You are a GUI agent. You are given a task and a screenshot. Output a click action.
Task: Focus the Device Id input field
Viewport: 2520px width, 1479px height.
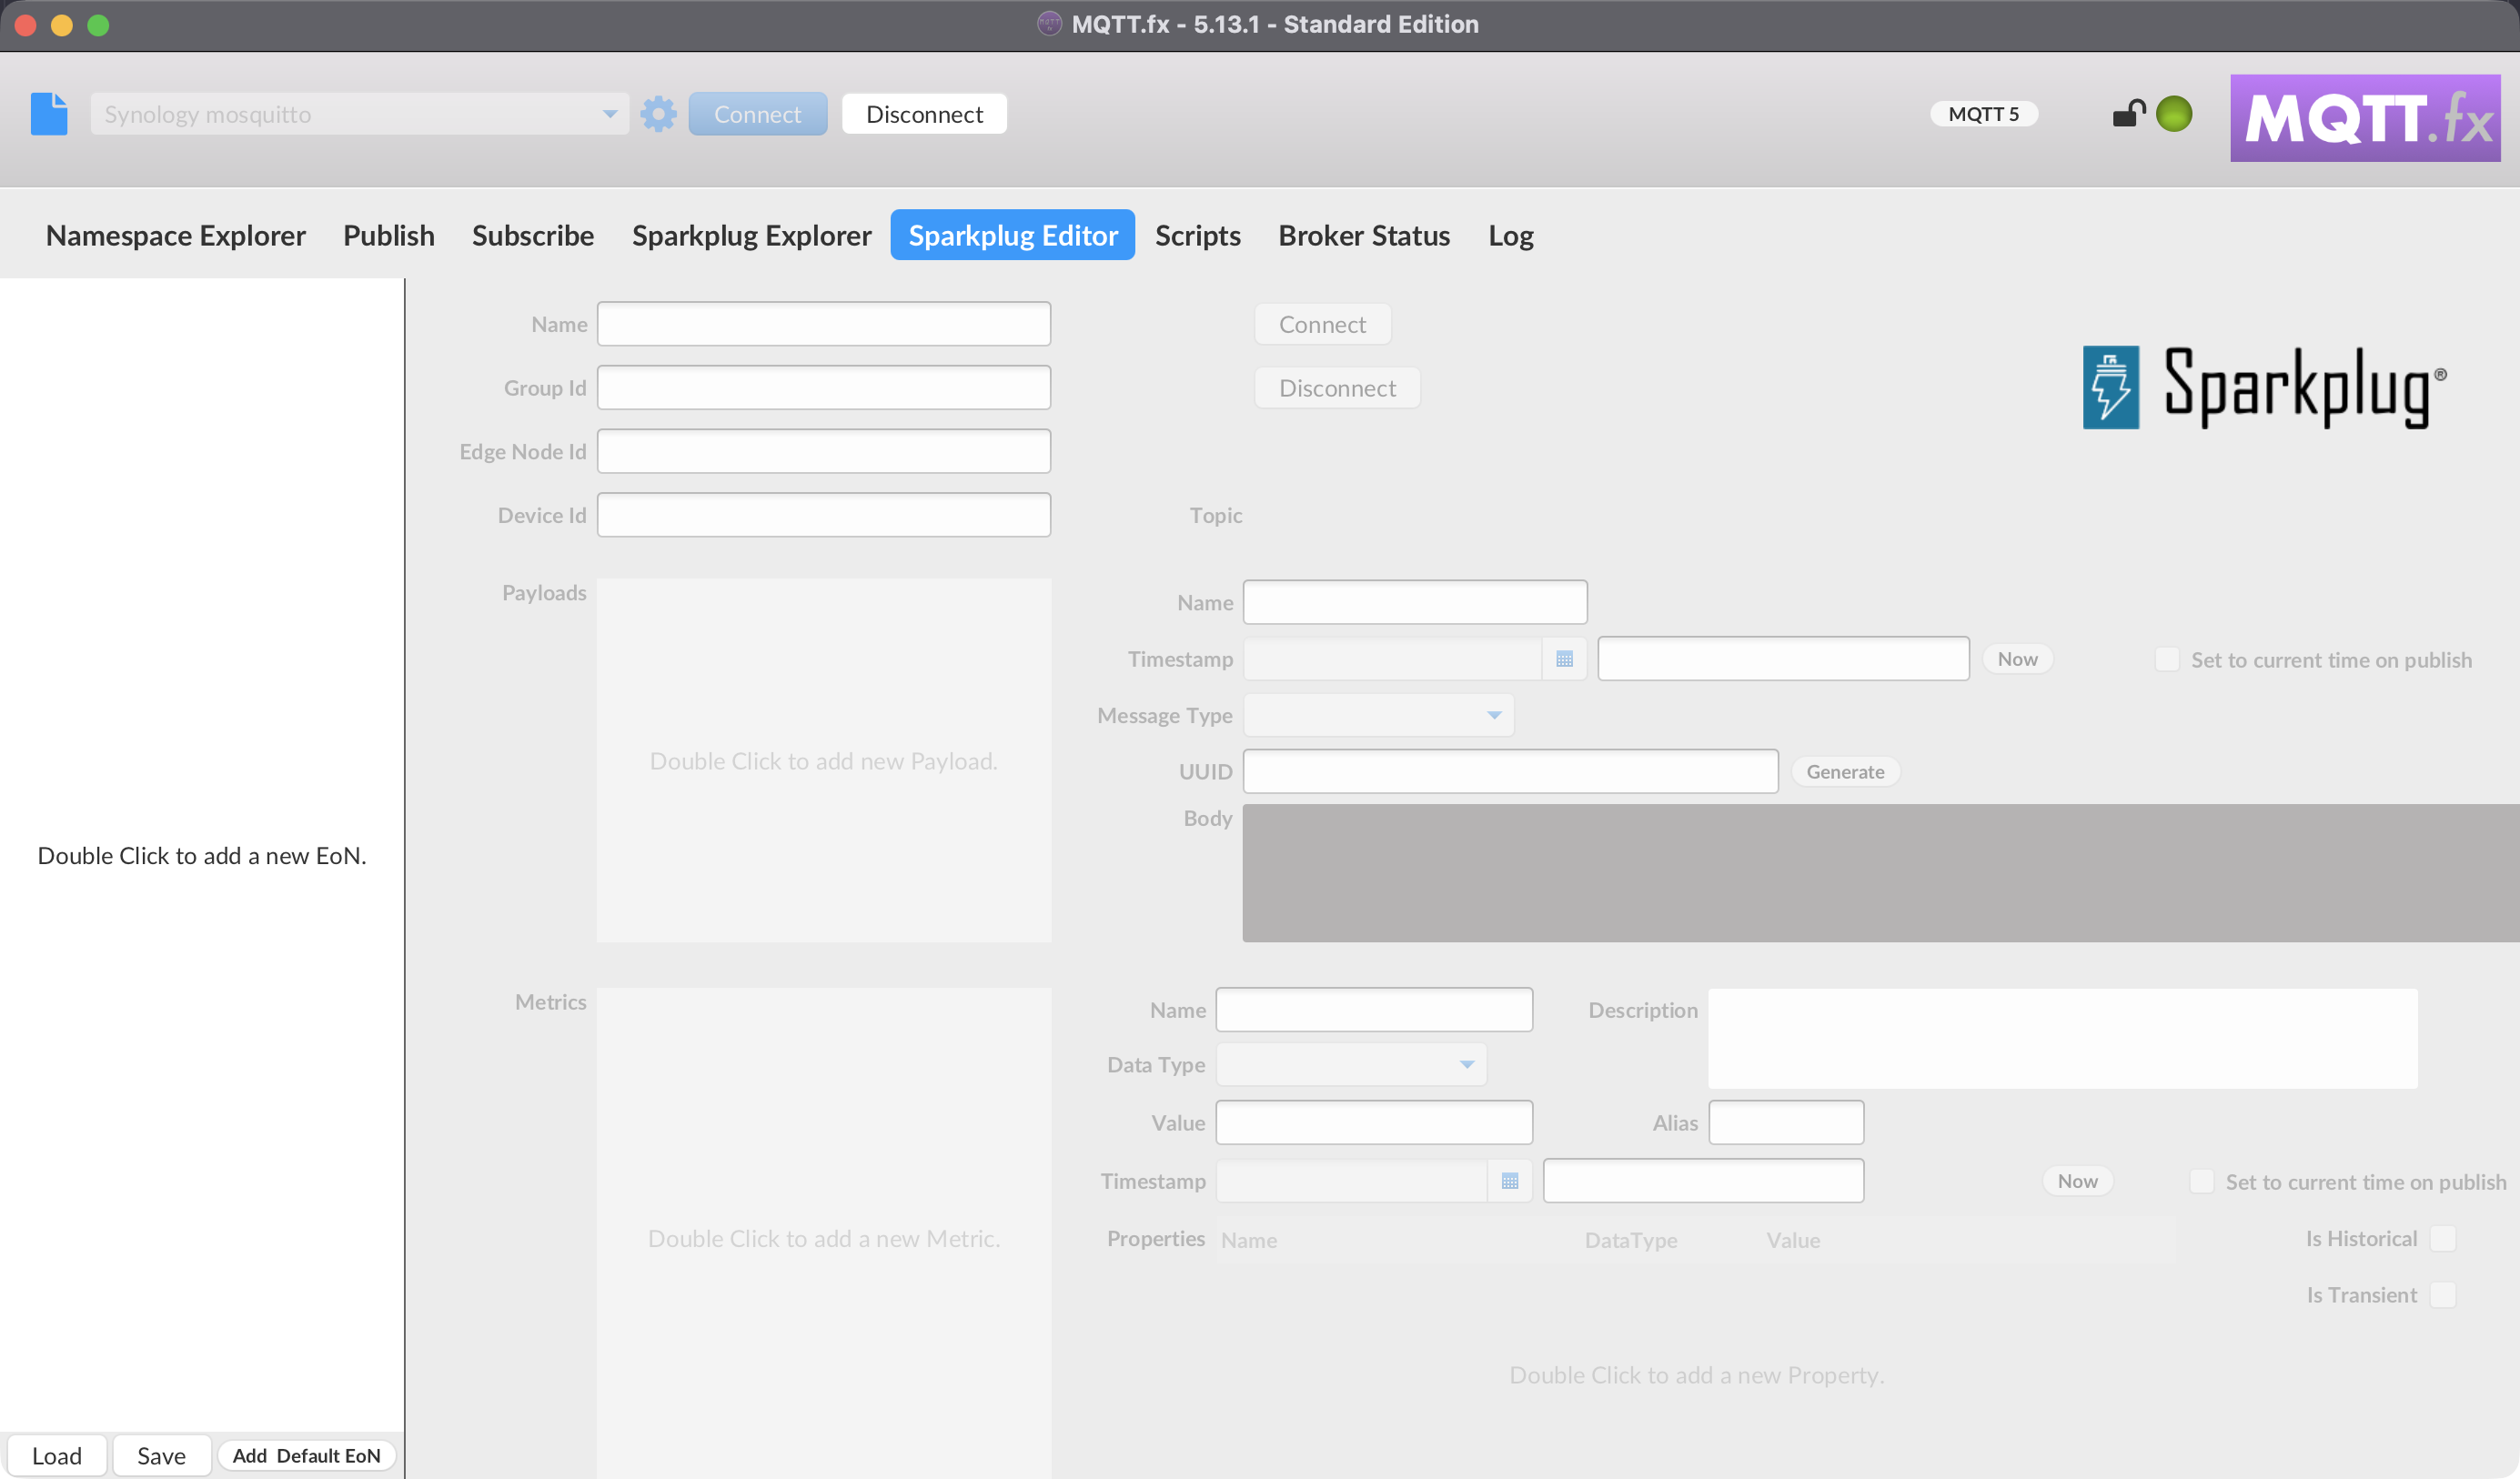pyautogui.click(x=824, y=515)
